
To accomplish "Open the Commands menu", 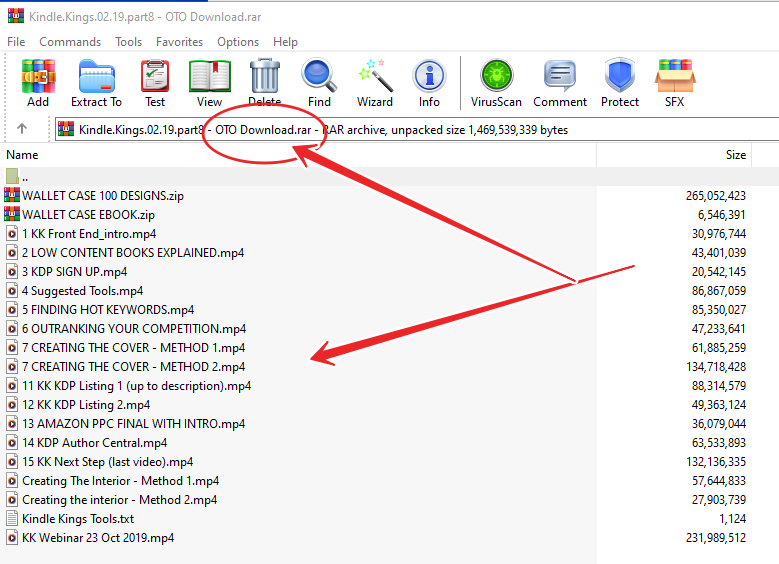I will (70, 42).
